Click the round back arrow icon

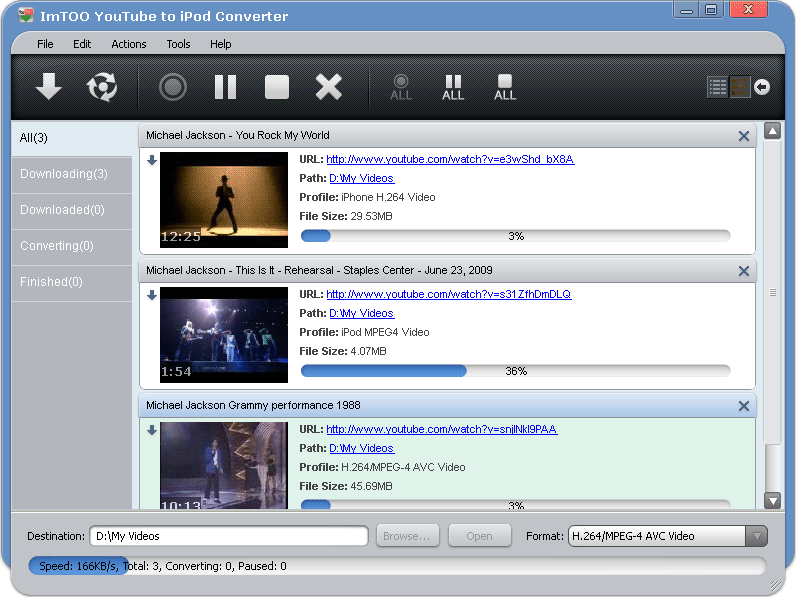point(761,87)
